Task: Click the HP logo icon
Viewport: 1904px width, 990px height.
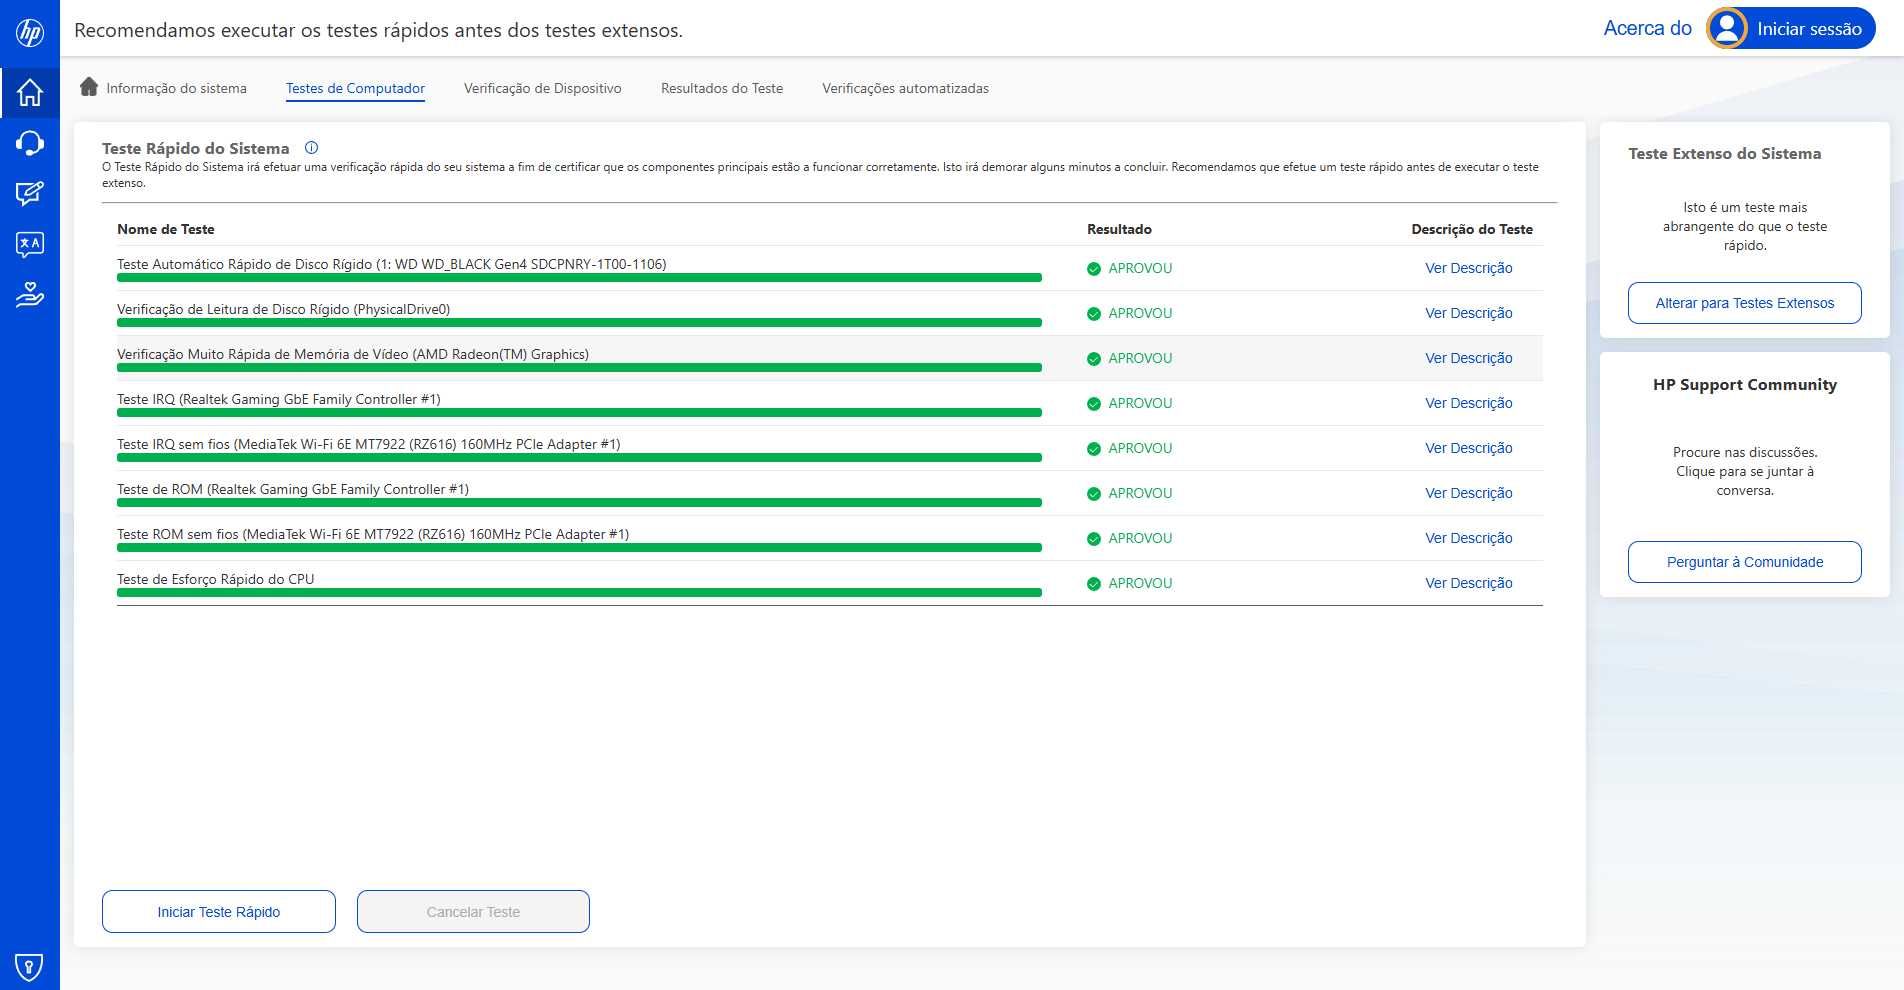Action: (30, 33)
